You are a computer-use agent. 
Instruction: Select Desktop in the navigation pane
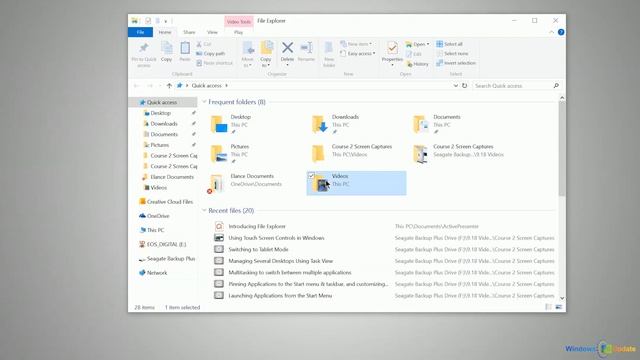(x=161, y=113)
